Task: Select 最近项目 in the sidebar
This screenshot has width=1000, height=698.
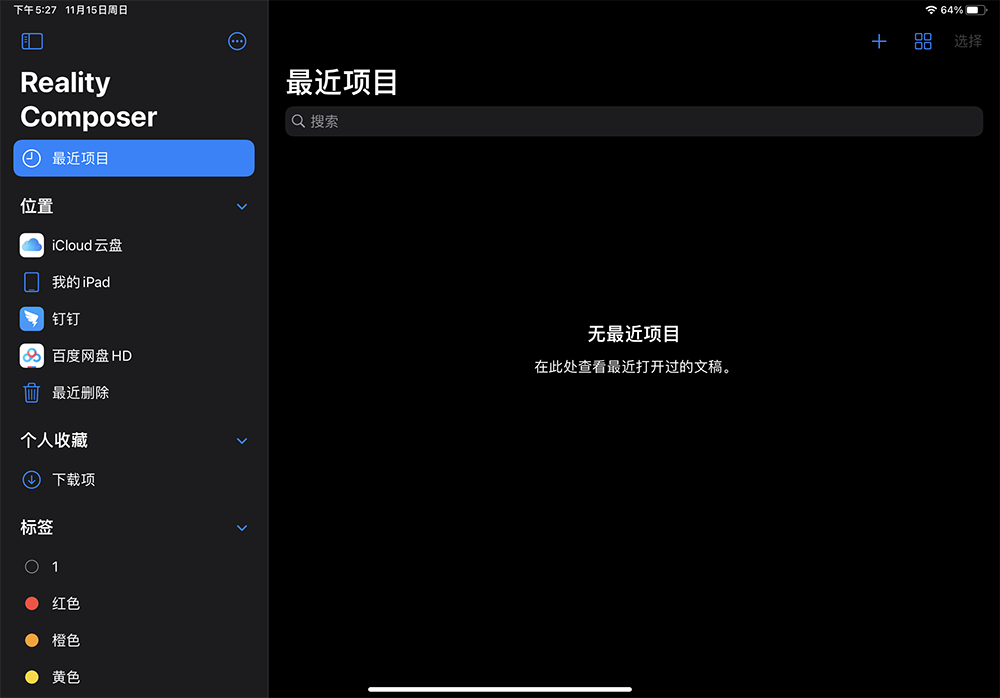Action: pos(134,158)
